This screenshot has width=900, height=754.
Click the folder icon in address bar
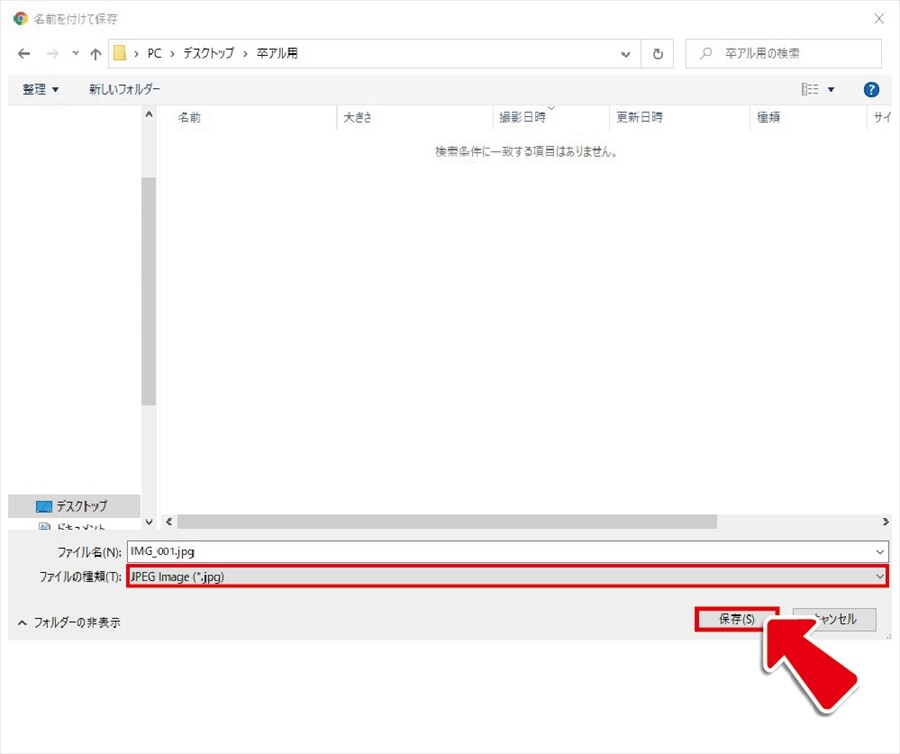point(119,53)
